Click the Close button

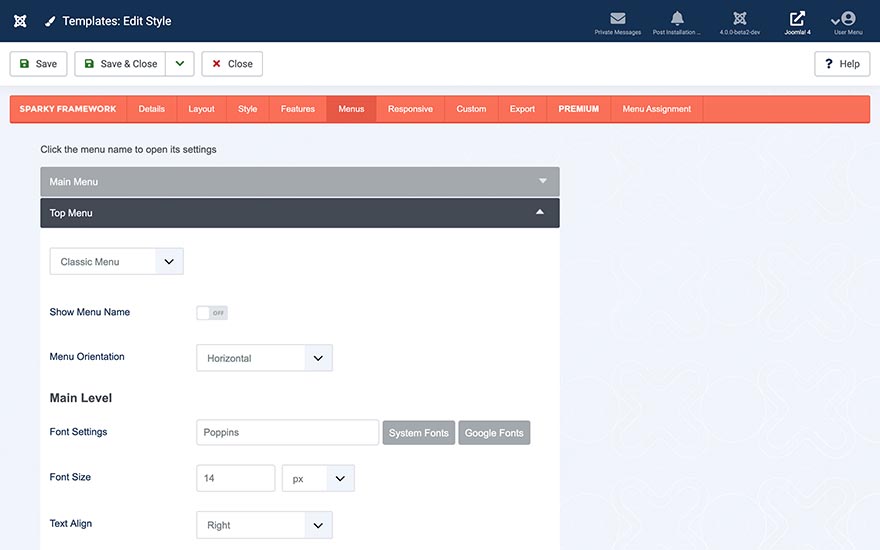coord(232,64)
